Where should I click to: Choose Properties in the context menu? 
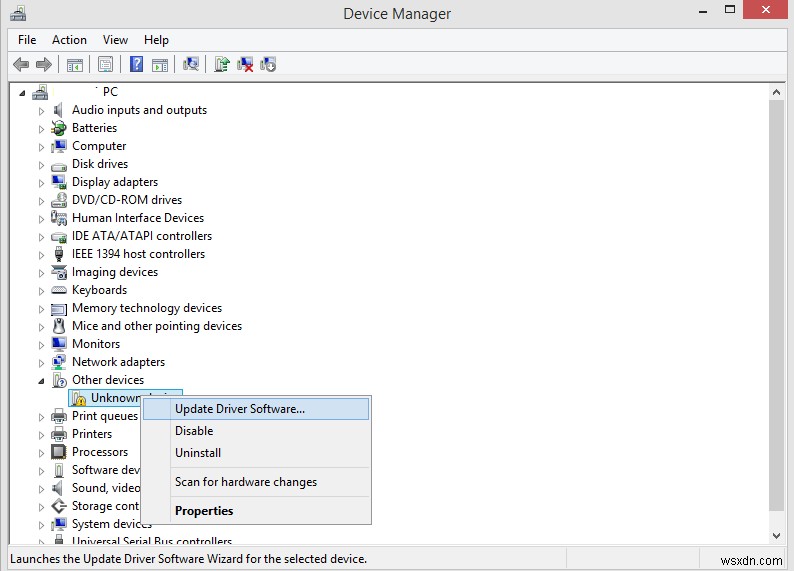click(x=204, y=511)
